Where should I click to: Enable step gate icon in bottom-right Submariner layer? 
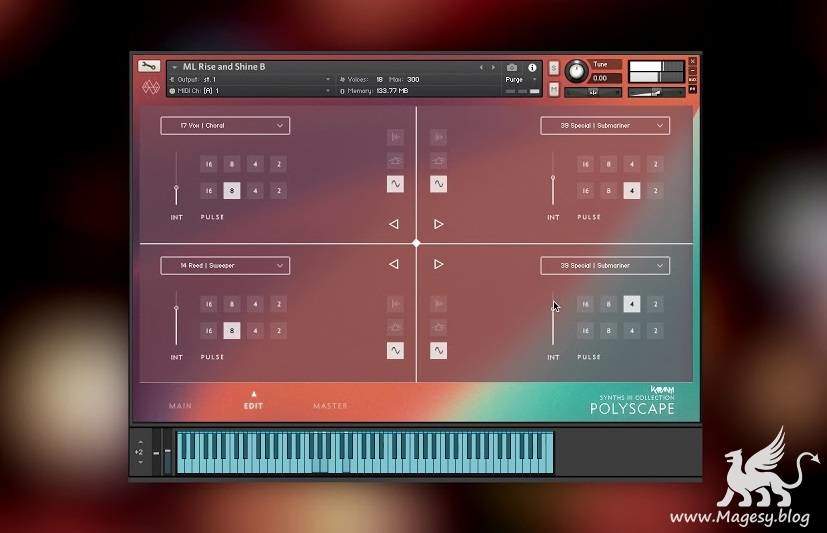[x=438, y=304]
